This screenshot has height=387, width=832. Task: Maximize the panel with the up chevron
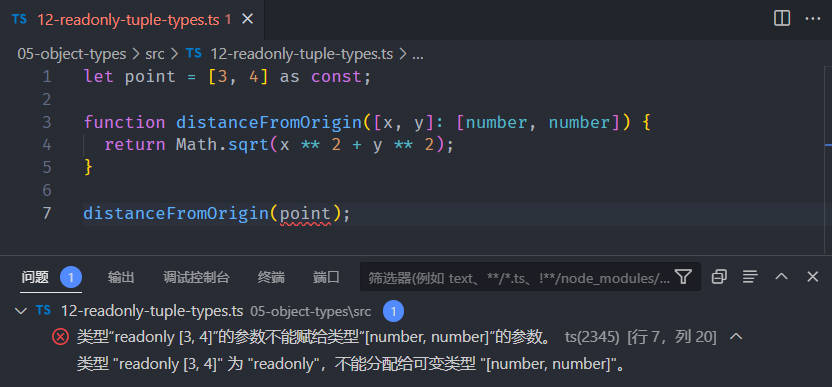[782, 277]
